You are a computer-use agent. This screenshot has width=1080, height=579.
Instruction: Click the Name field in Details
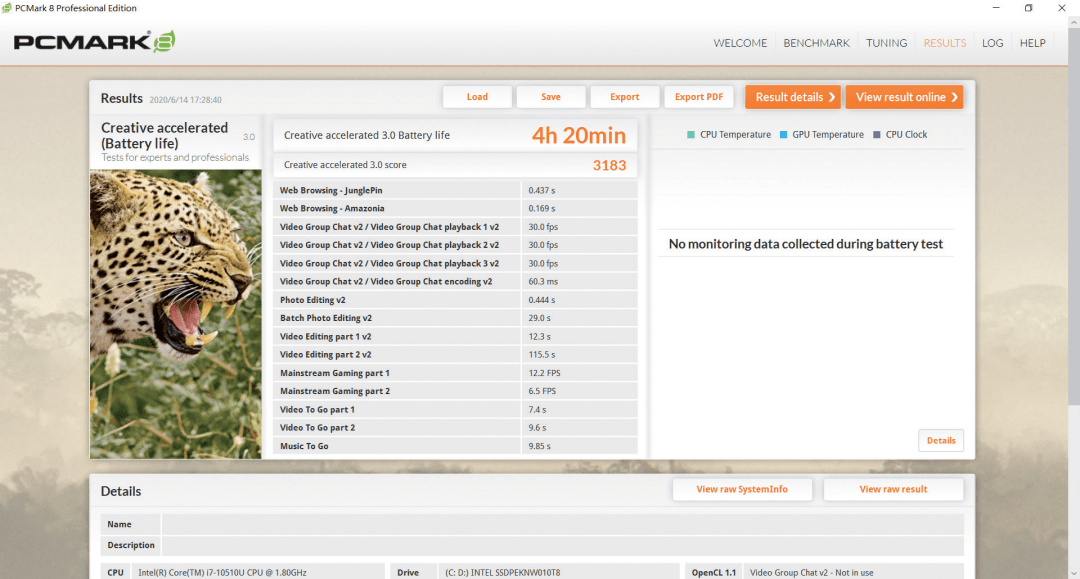click(x=562, y=525)
